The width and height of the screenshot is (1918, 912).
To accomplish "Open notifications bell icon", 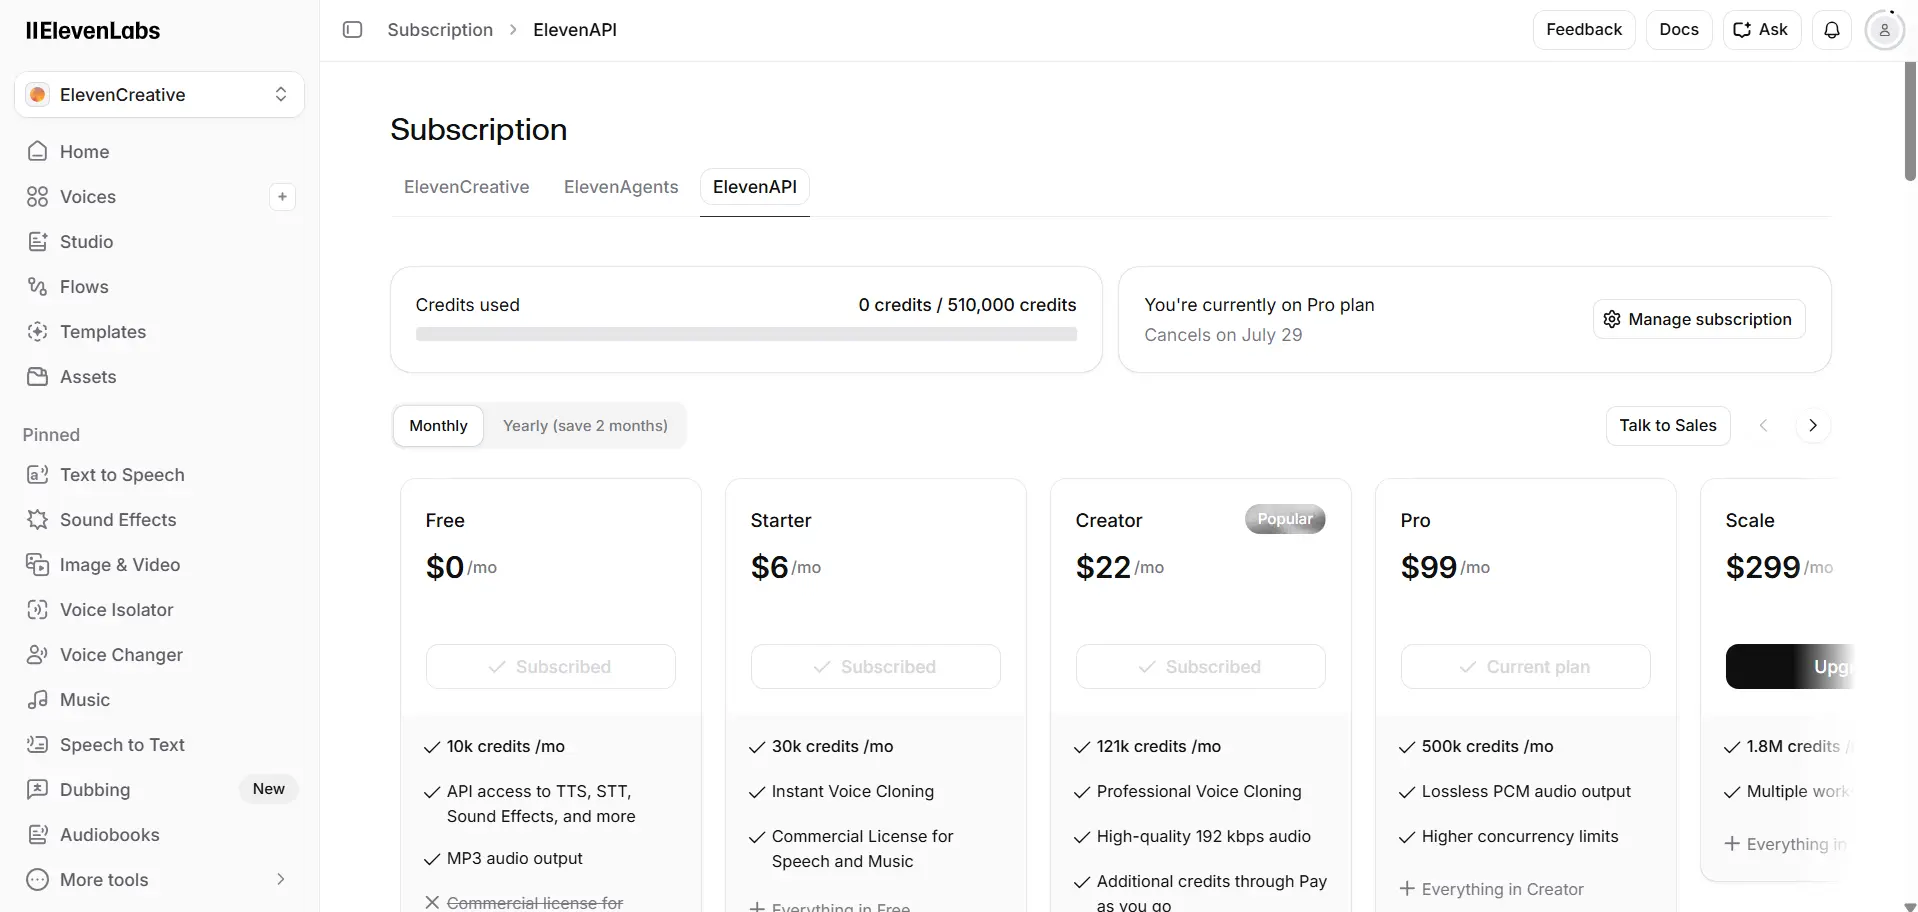I will click(x=1832, y=30).
